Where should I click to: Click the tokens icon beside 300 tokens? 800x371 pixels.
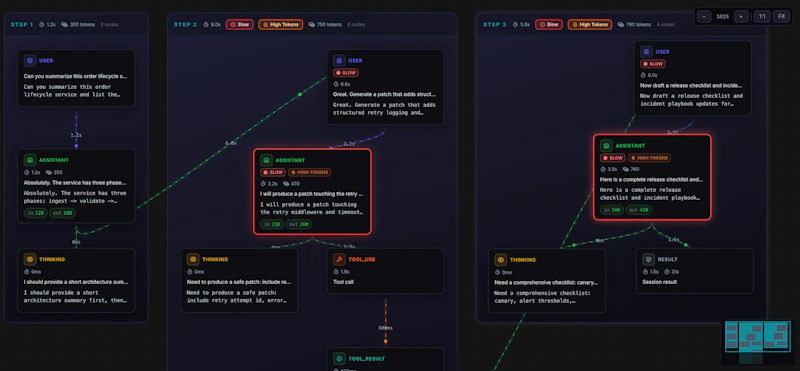pyautogui.click(x=64, y=24)
